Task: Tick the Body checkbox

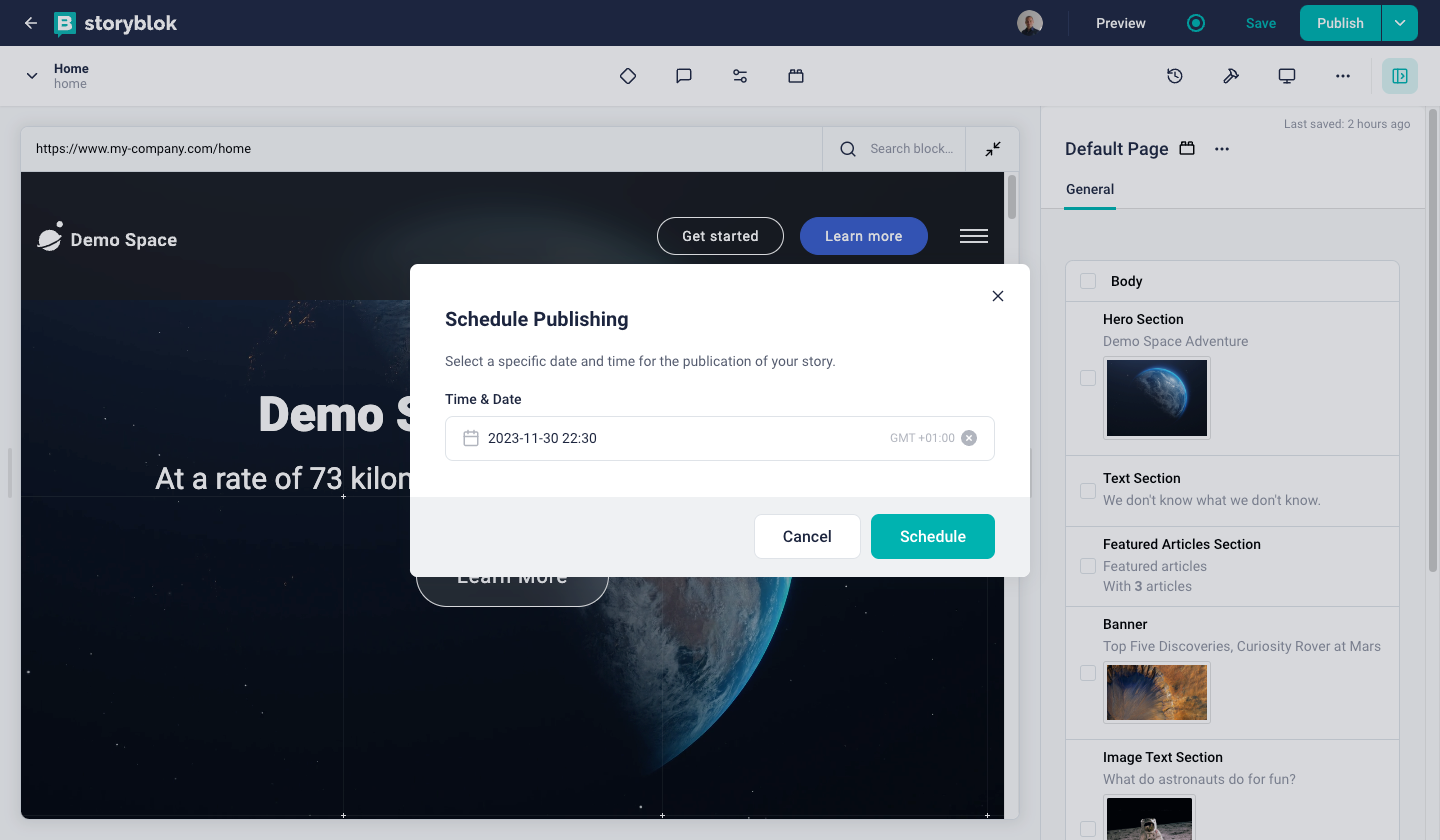Action: tap(1088, 281)
